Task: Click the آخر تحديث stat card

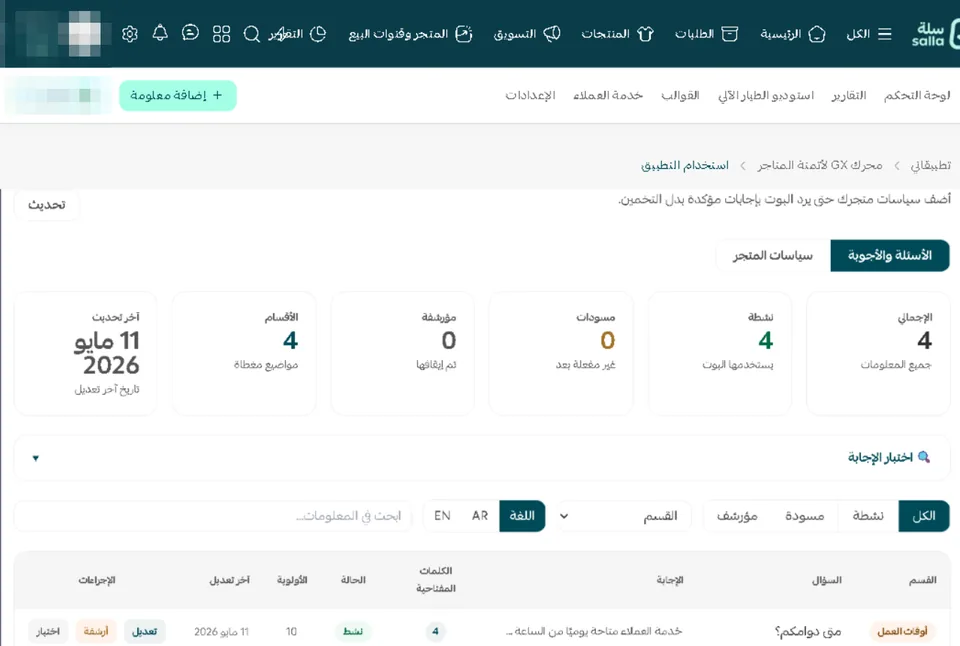Action: pyautogui.click(x=86, y=354)
